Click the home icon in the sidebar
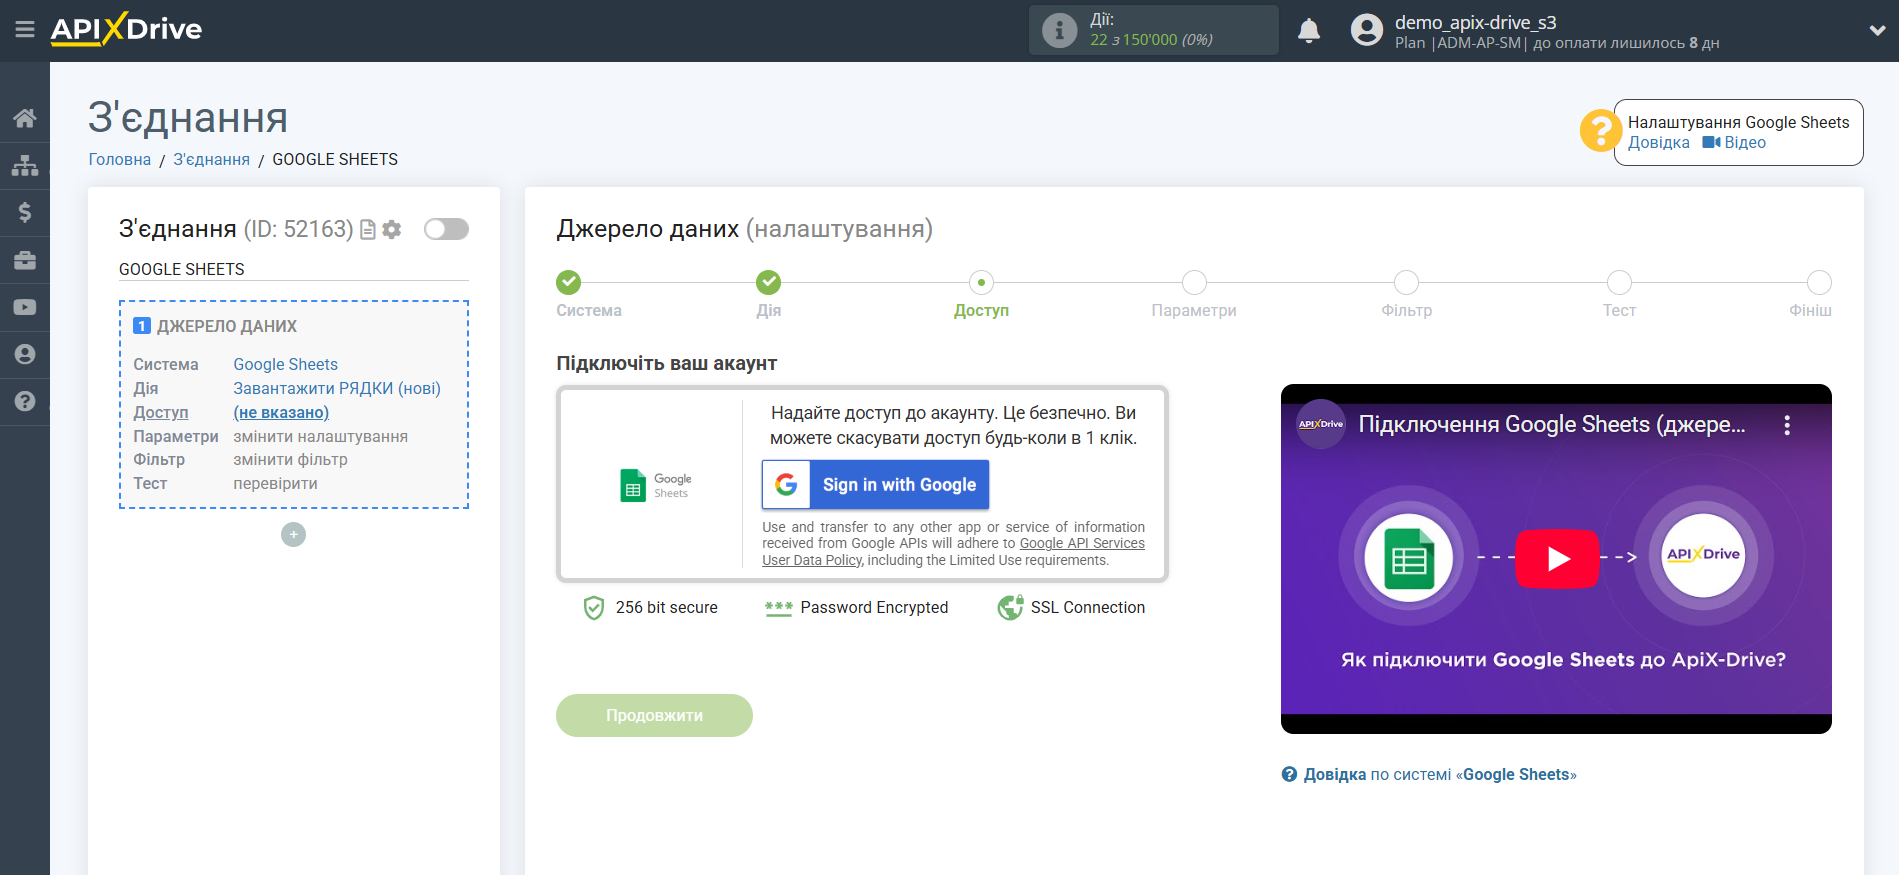Screen dimensions: 1899x875 [25, 118]
